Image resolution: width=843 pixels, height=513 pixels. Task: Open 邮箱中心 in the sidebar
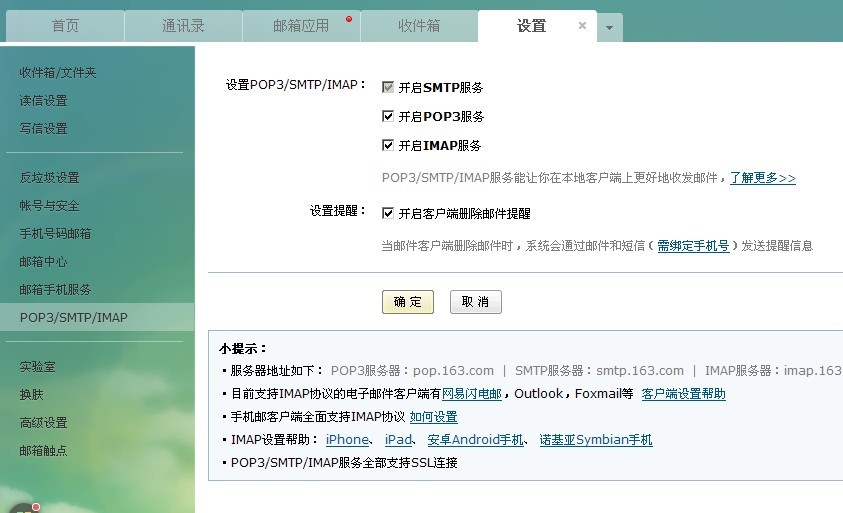coord(43,262)
